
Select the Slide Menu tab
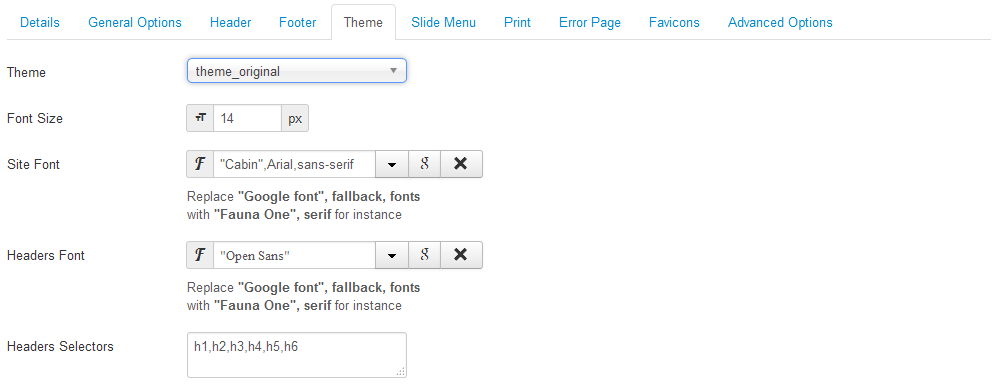pyautogui.click(x=443, y=22)
